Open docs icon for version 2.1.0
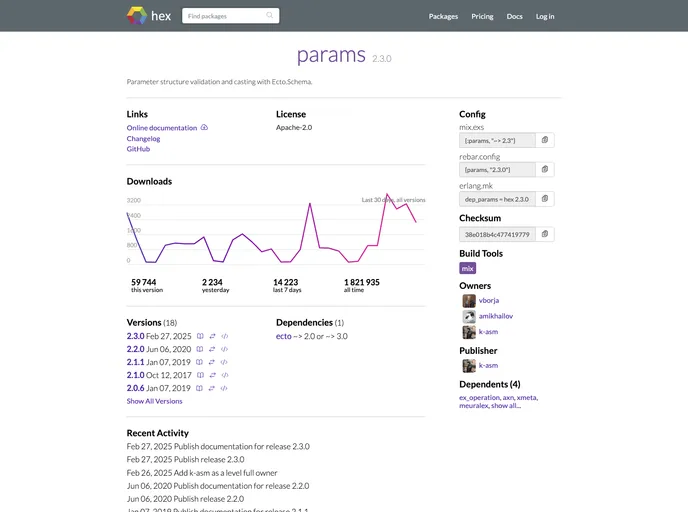Viewport: 688px width, 512px height. pos(201,375)
